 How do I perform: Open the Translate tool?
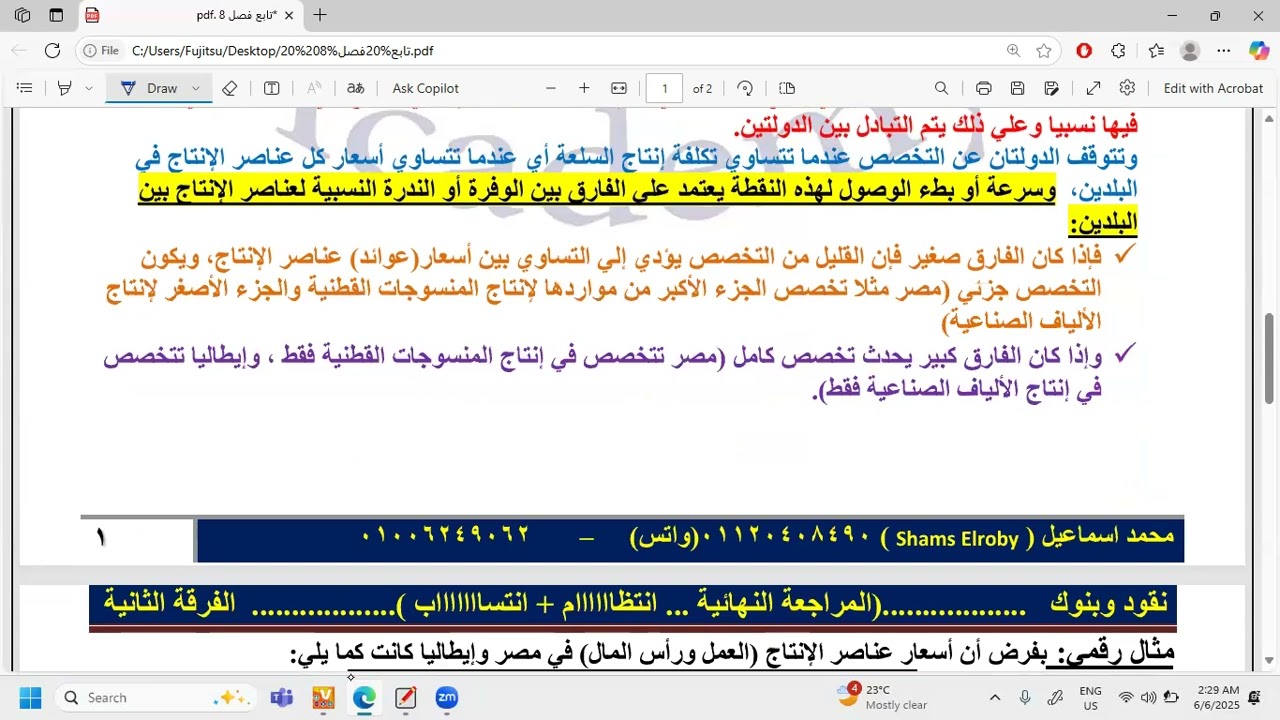tap(356, 88)
